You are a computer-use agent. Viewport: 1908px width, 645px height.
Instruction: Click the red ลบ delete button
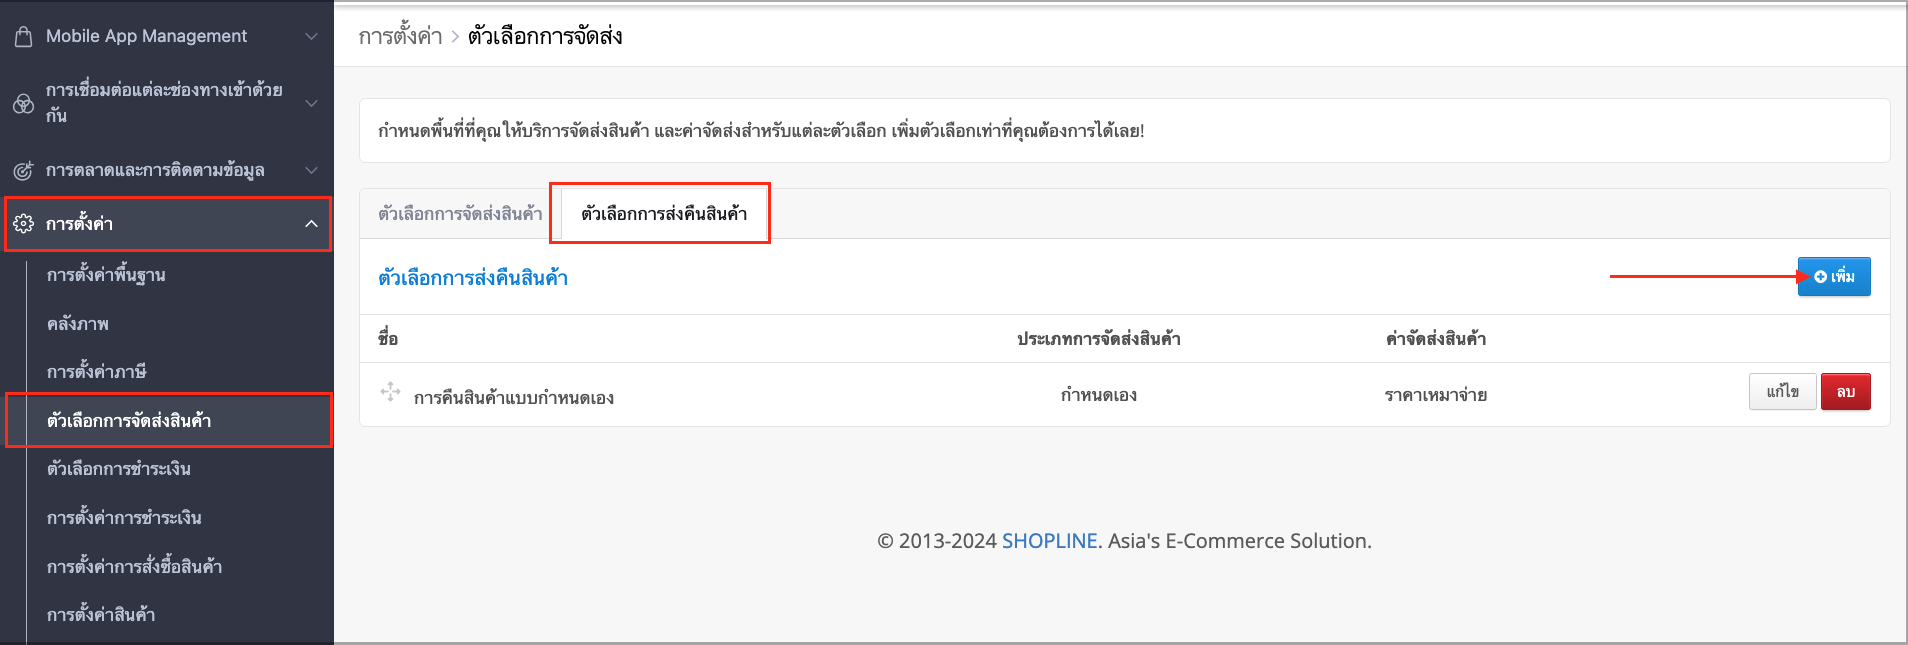click(x=1846, y=392)
